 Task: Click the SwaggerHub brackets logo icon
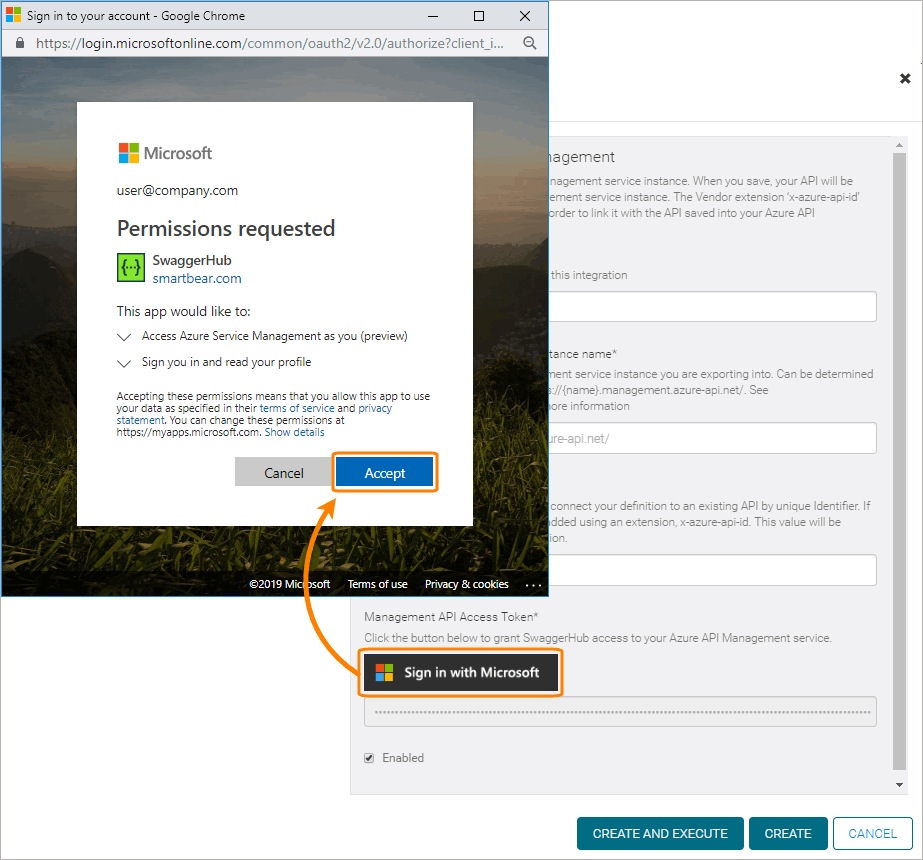[x=130, y=267]
